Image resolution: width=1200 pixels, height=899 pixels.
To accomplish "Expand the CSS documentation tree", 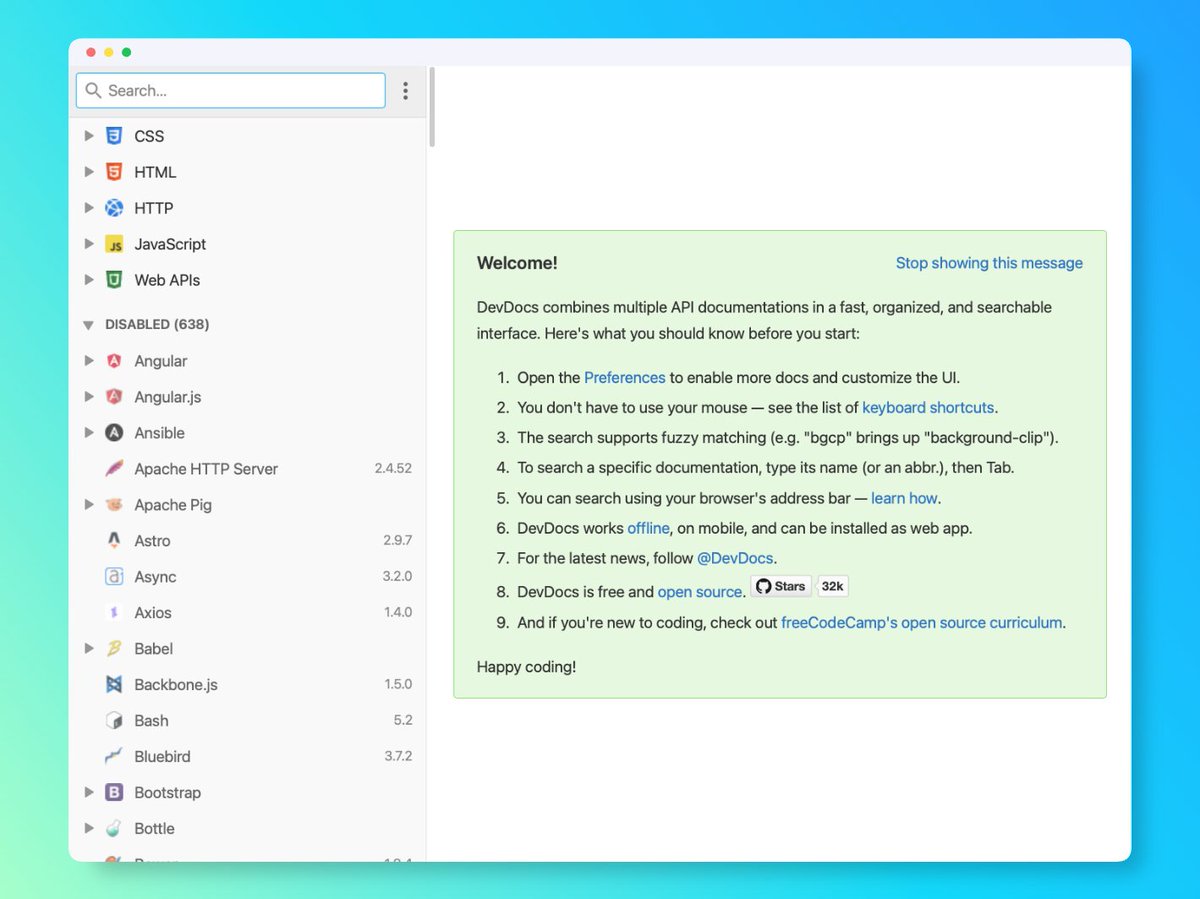I will [x=89, y=136].
